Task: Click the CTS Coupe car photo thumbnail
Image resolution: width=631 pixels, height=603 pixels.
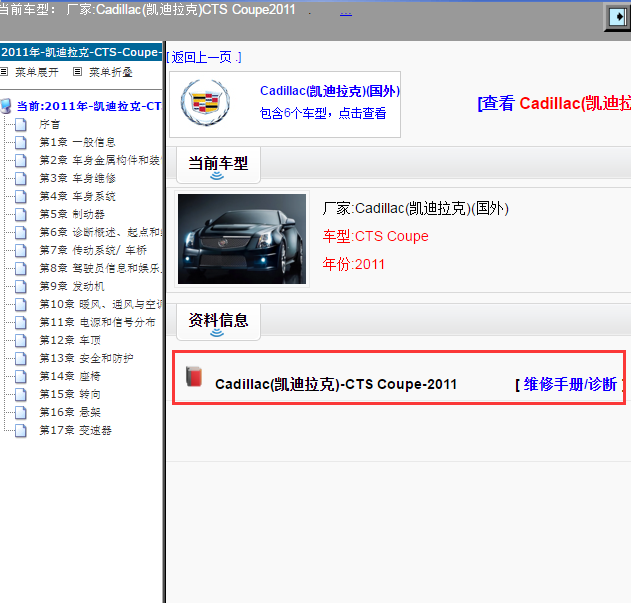Action: [x=242, y=239]
